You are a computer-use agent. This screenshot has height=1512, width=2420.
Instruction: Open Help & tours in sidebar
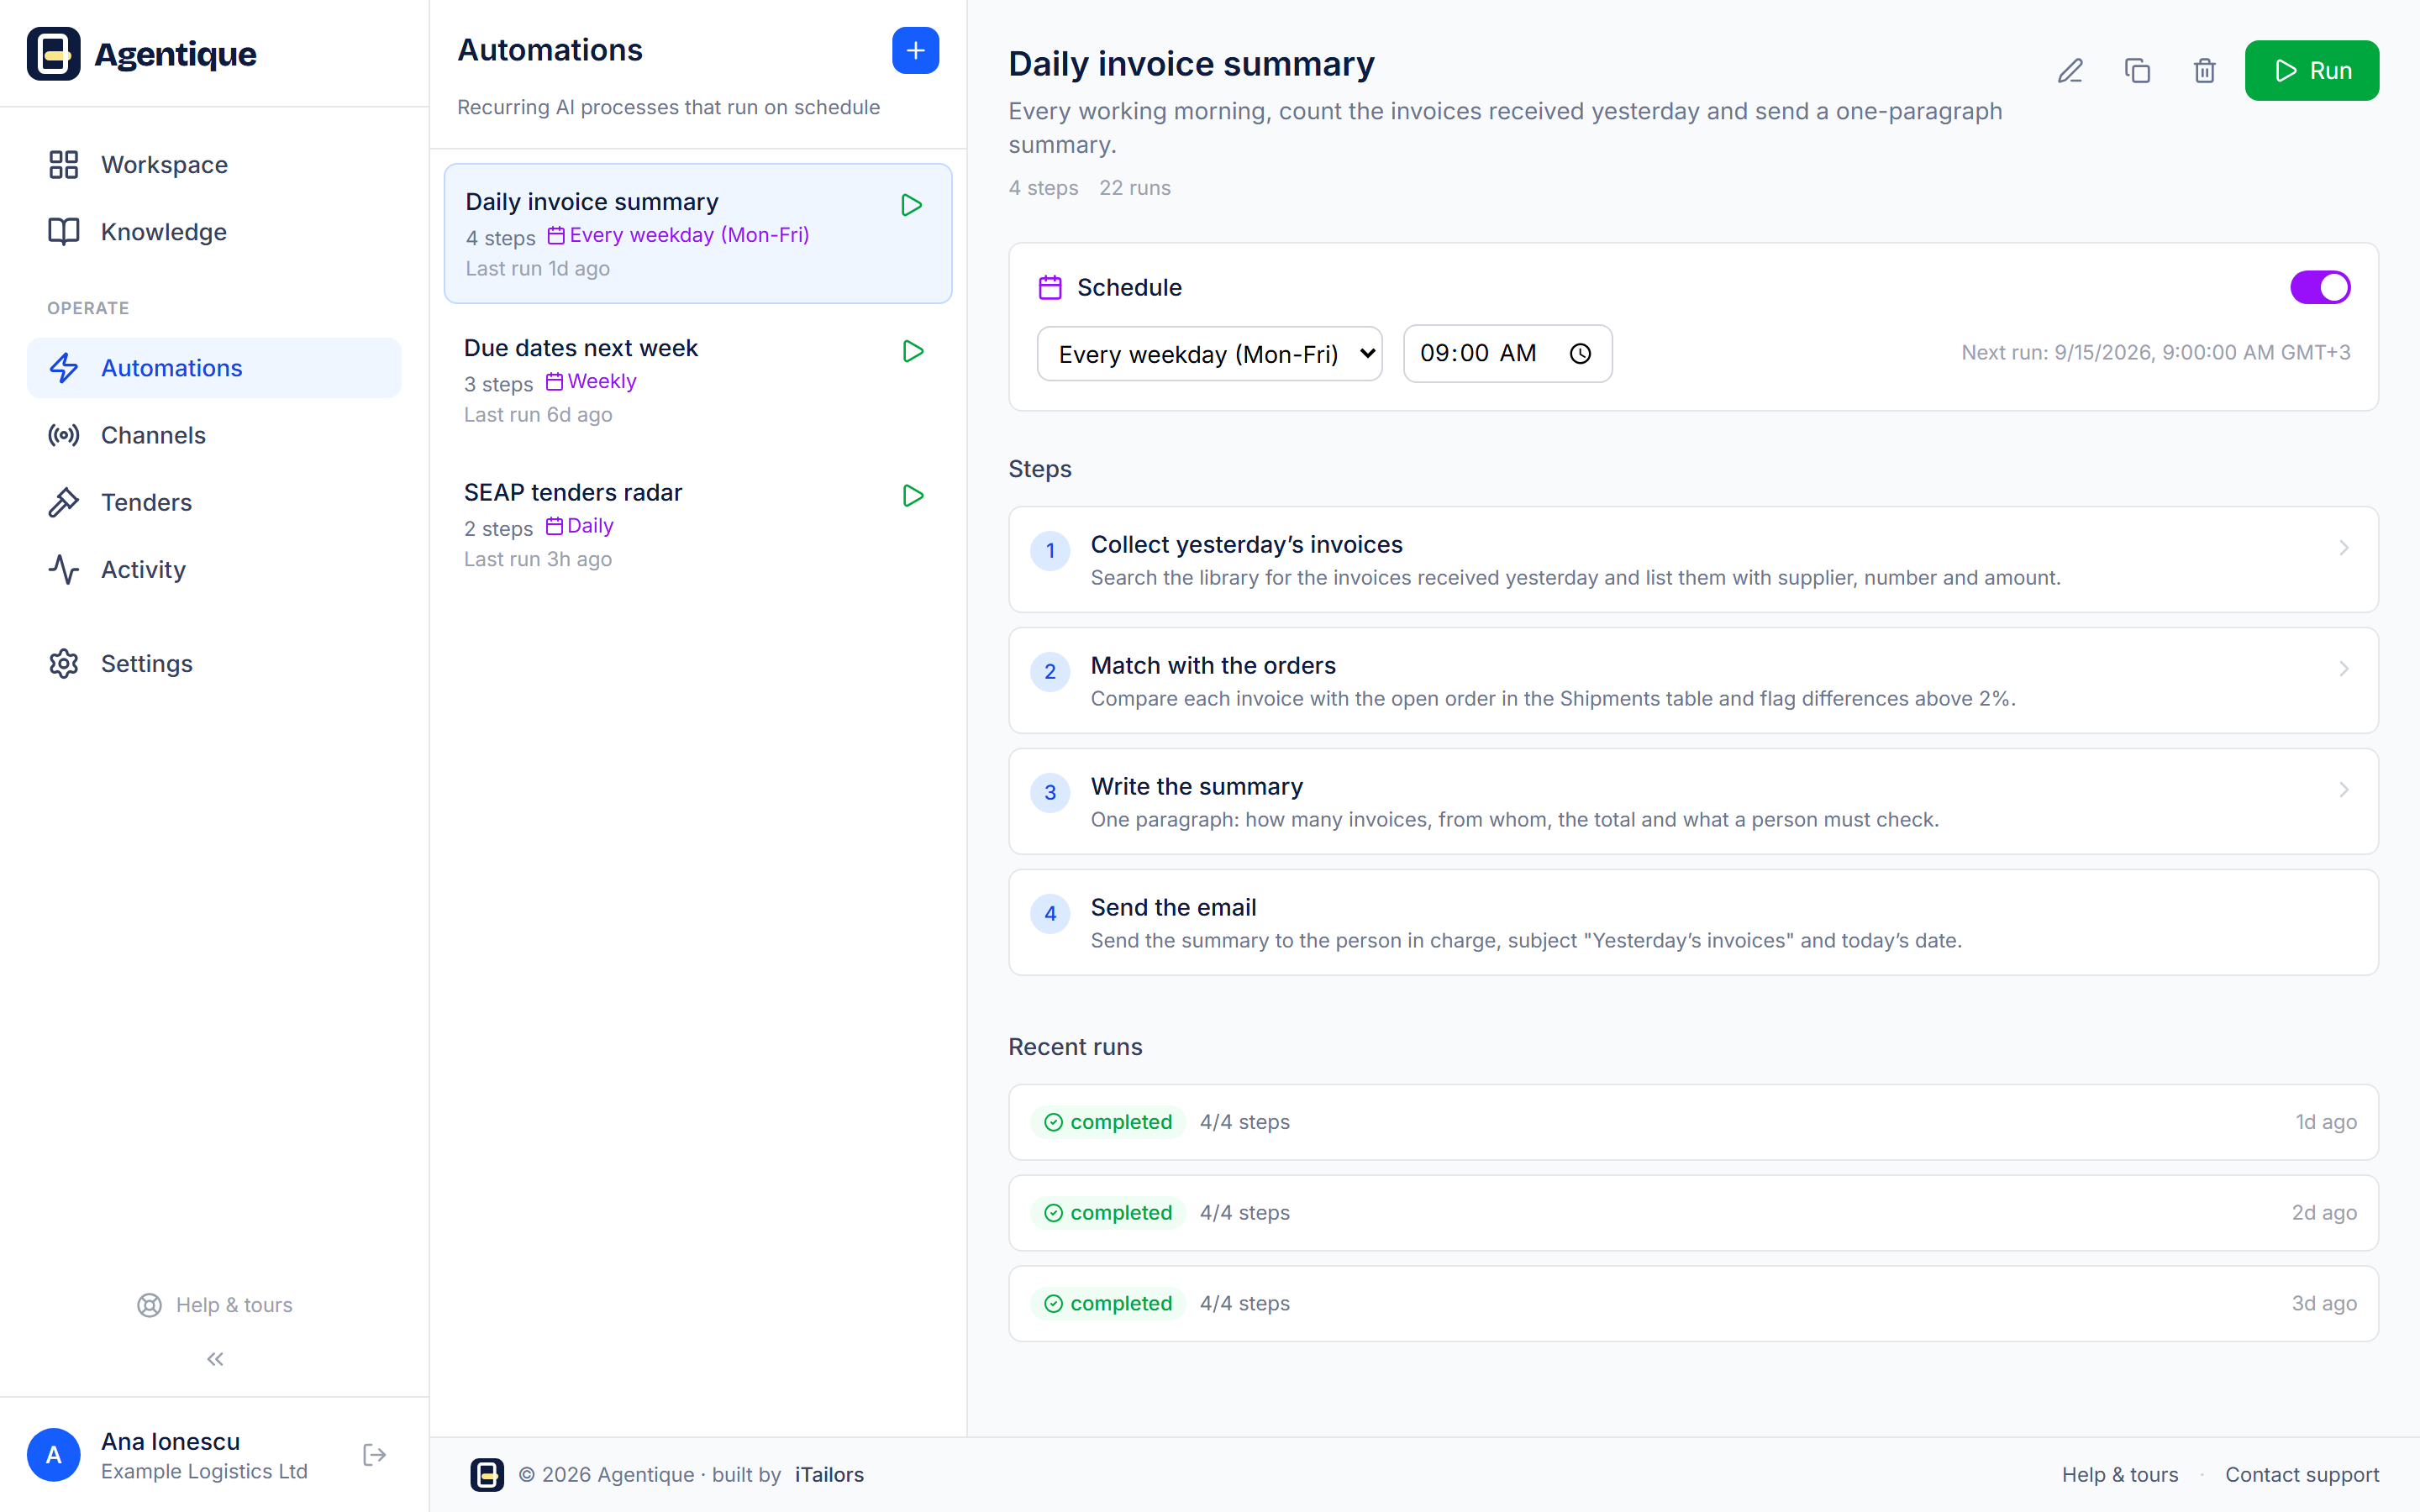pyautogui.click(x=215, y=1305)
